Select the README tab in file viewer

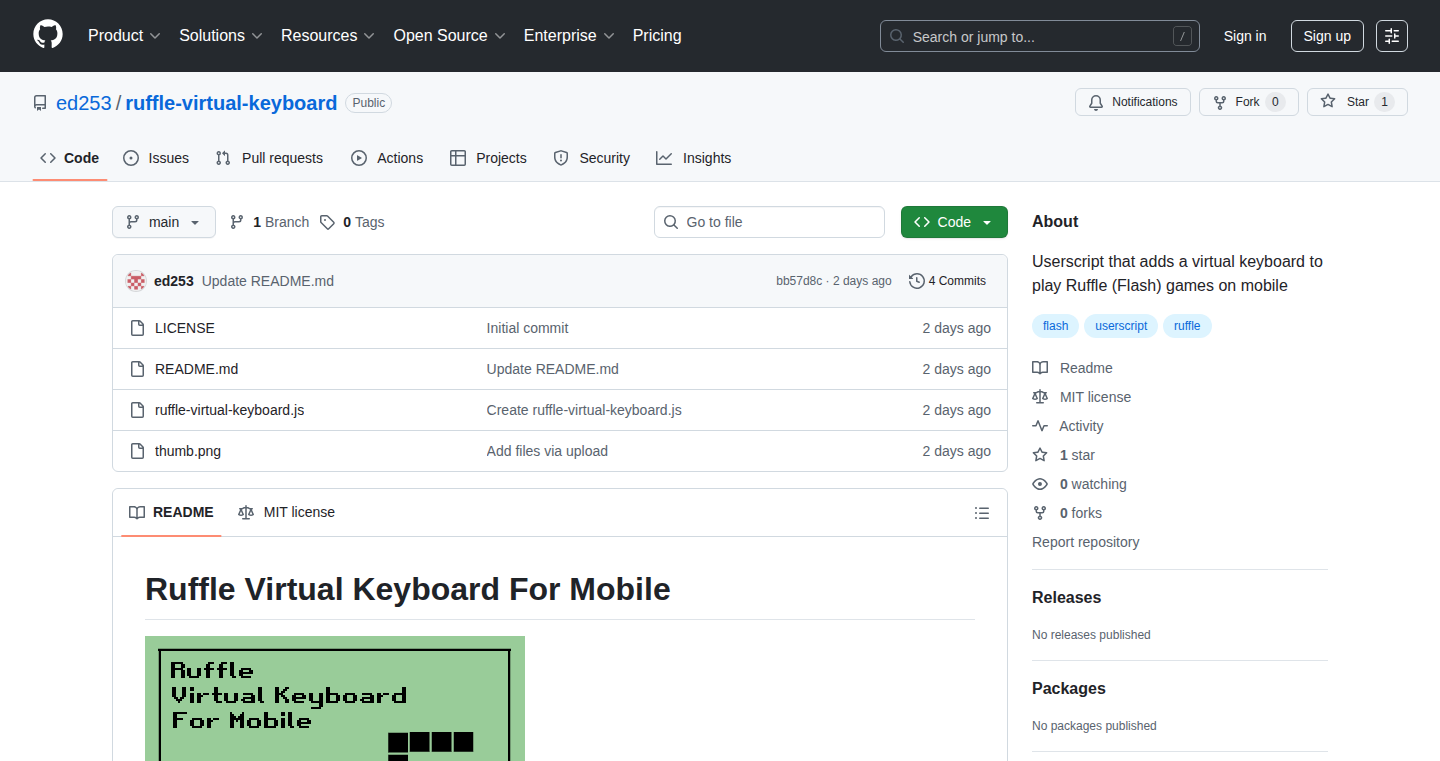[171, 512]
